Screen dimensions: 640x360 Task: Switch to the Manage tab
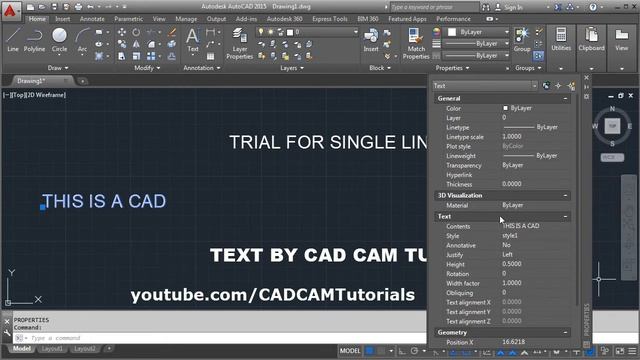click(186, 19)
